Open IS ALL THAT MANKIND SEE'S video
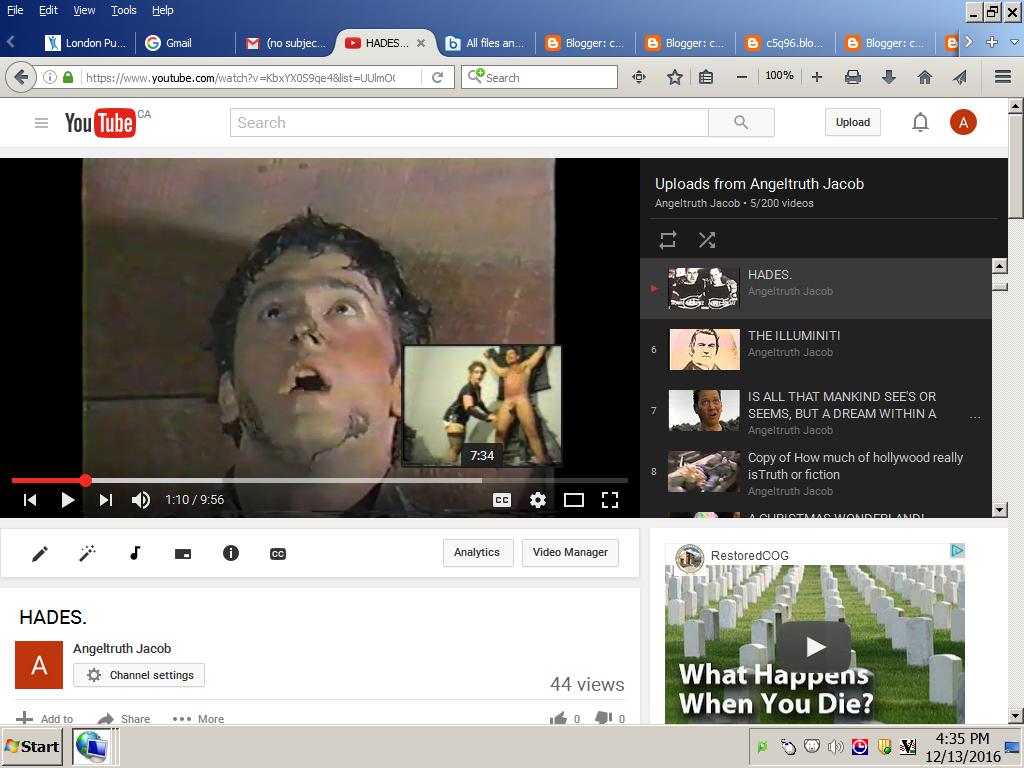This screenshot has height=768, width=1024. tap(816, 411)
